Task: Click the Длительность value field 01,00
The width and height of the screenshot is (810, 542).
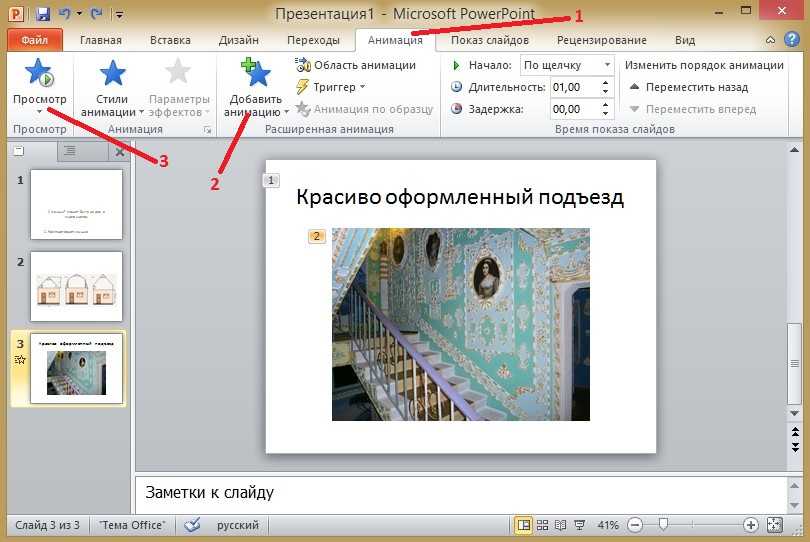Action: pos(574,87)
